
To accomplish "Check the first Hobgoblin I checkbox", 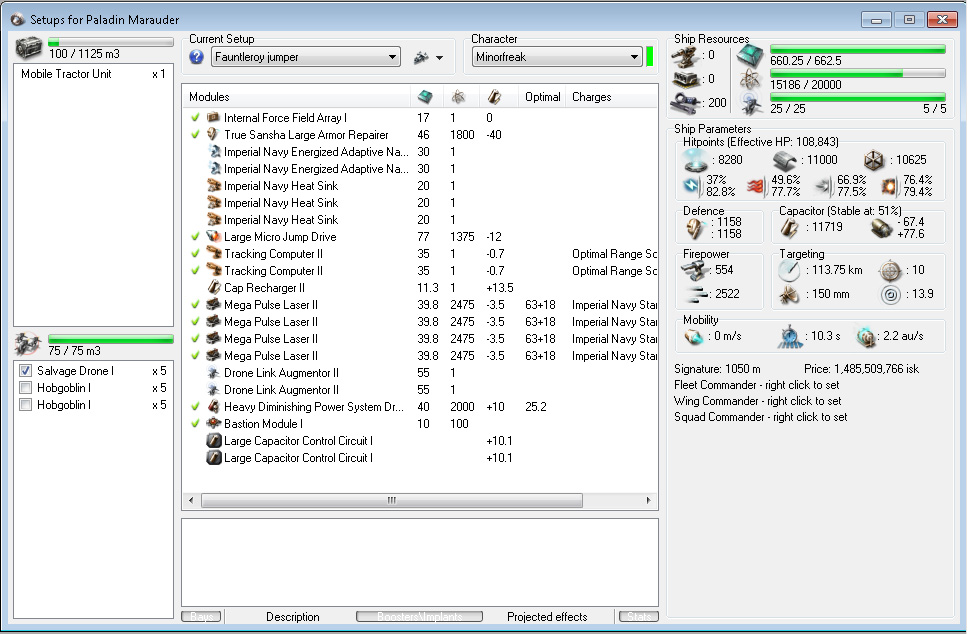I will click(25, 388).
